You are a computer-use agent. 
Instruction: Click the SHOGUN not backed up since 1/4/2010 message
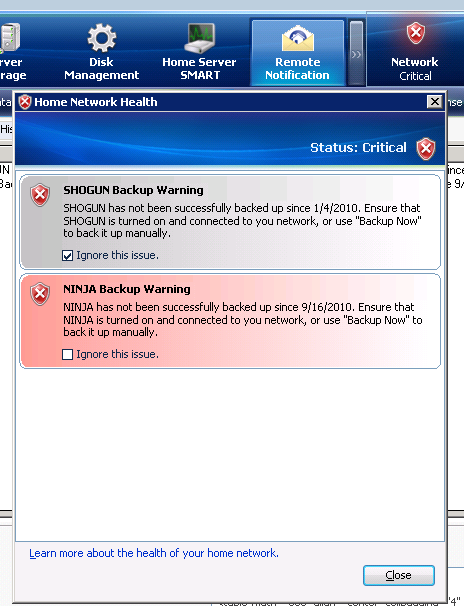click(x=242, y=221)
